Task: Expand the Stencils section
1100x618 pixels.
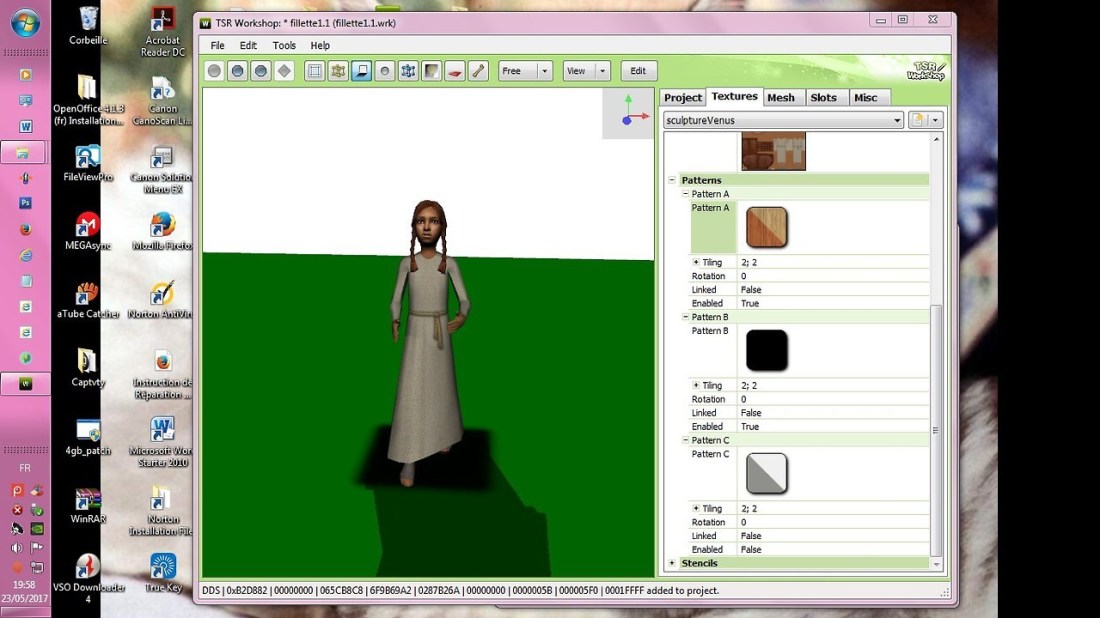Action: [672, 563]
